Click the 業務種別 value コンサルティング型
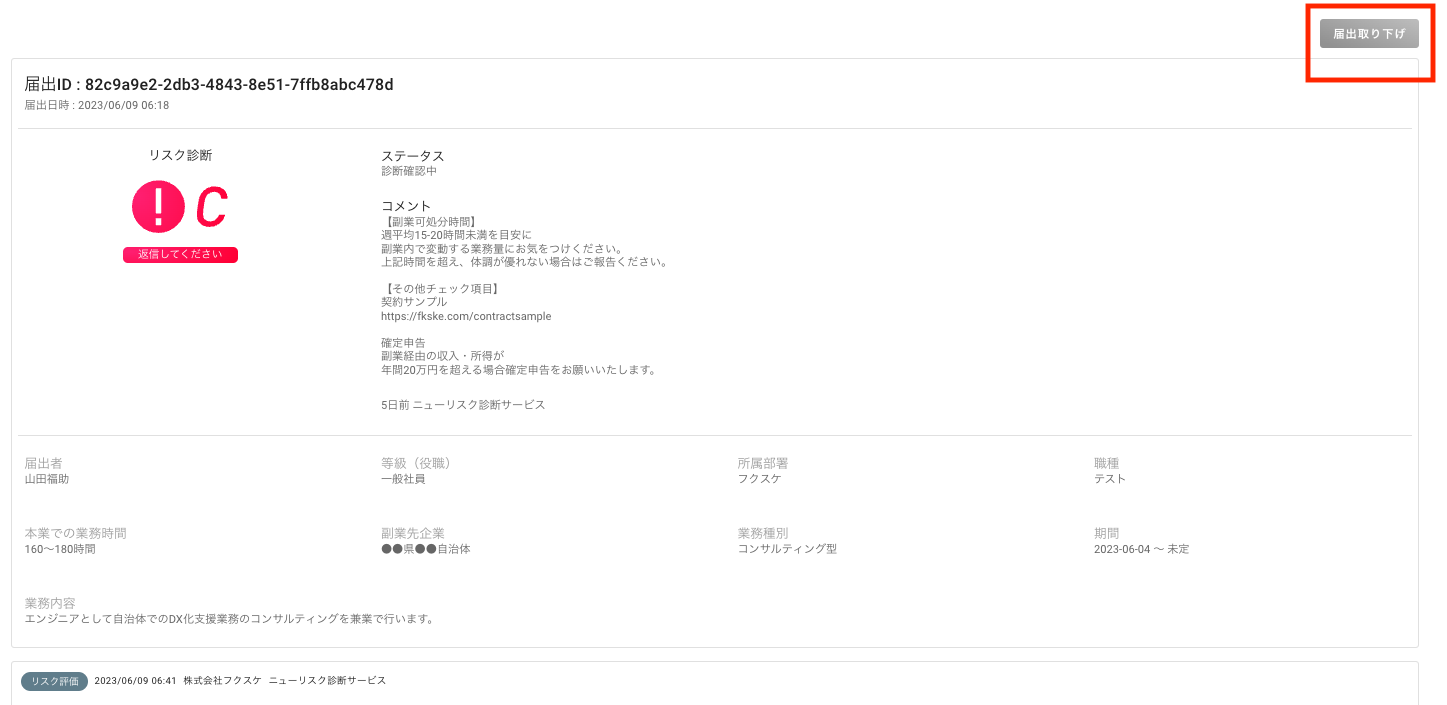The image size is (1447, 705). click(x=787, y=549)
